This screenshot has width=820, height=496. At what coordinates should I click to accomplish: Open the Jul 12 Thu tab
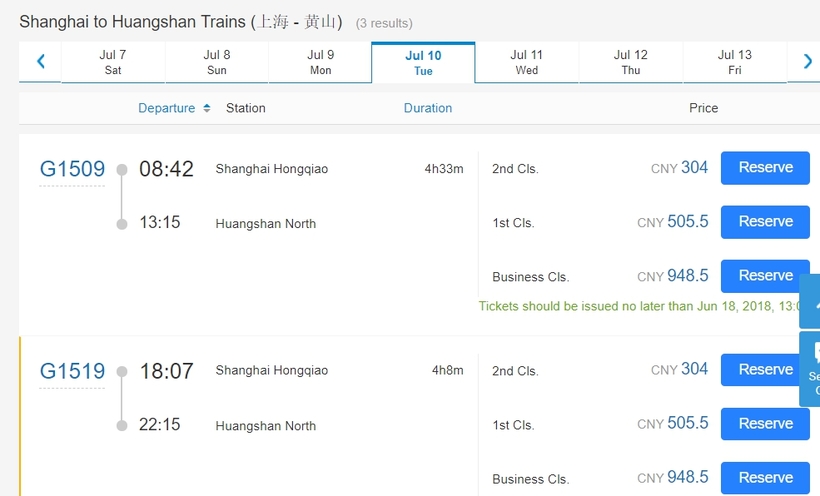[x=631, y=62]
